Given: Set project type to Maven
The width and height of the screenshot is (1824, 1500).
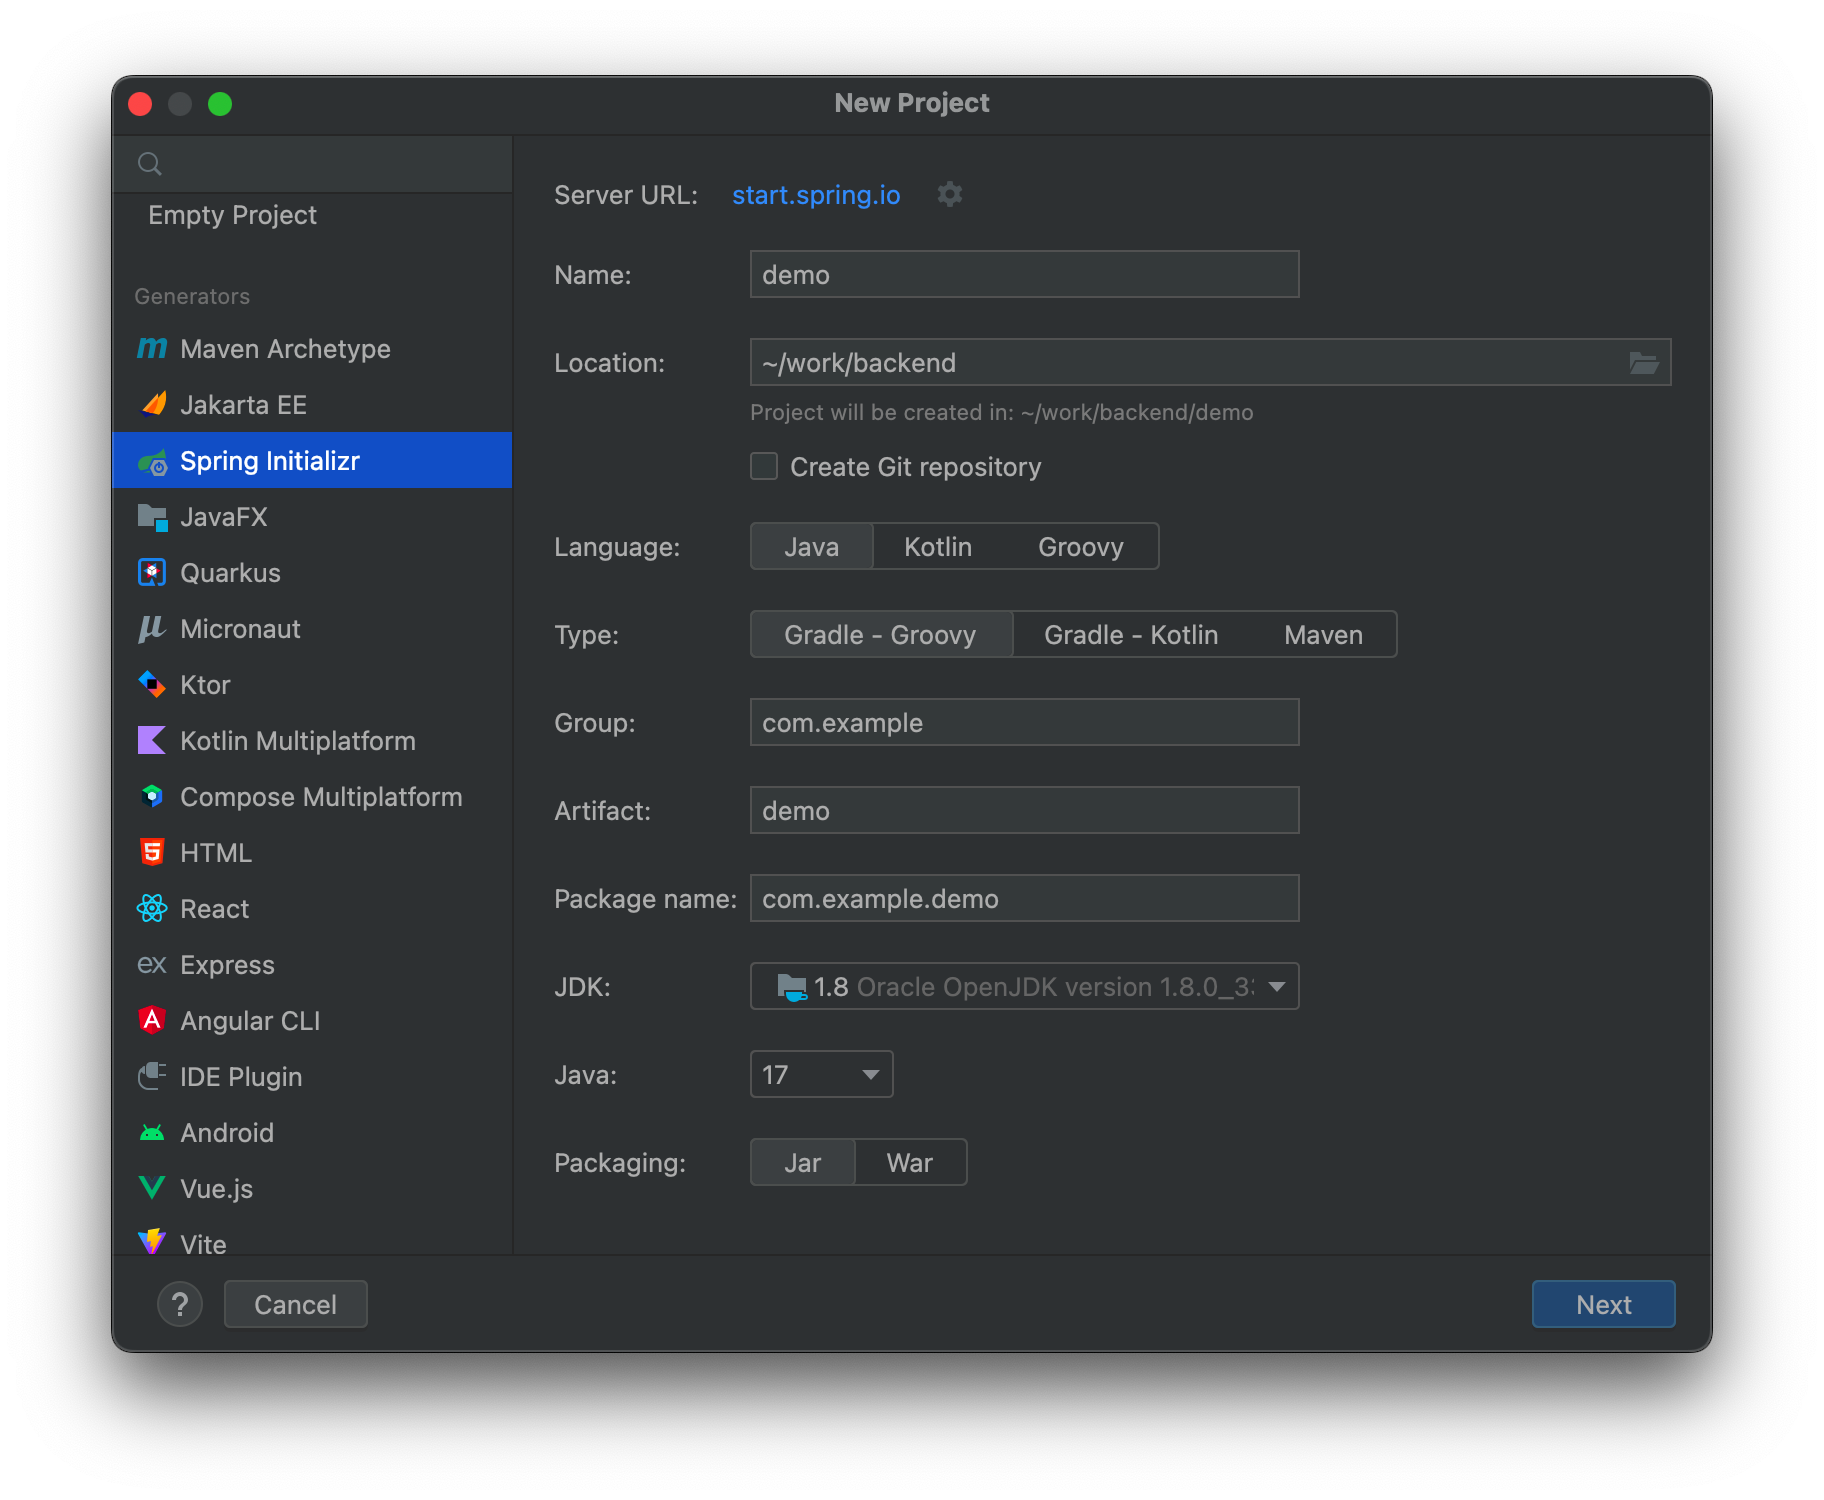Looking at the screenshot, I should point(1322,635).
